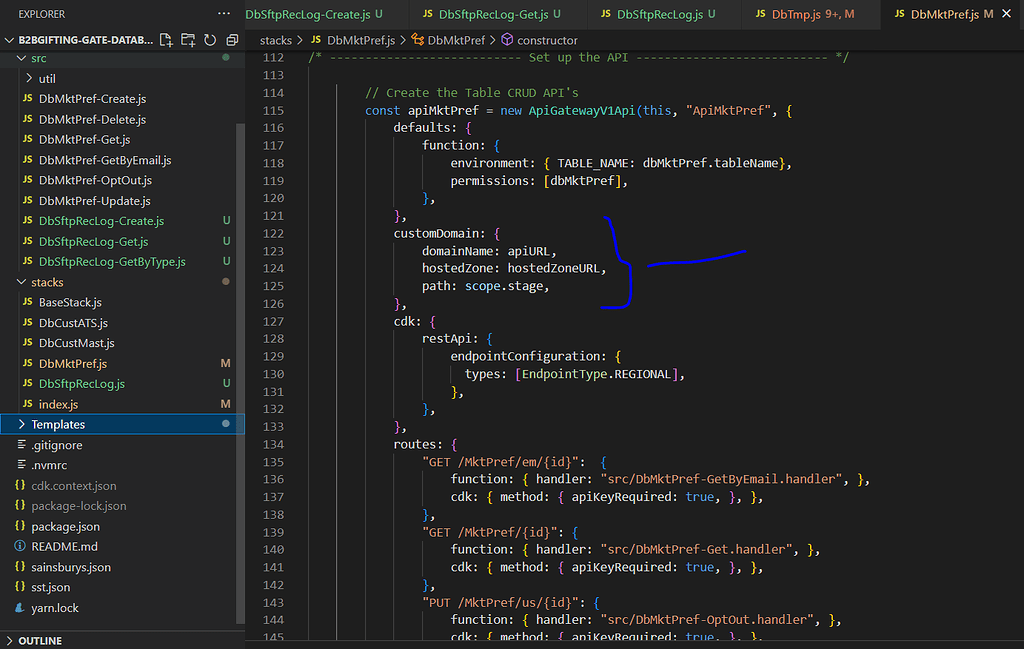Click the New File icon in Explorer
This screenshot has height=649, width=1024.
[167, 40]
